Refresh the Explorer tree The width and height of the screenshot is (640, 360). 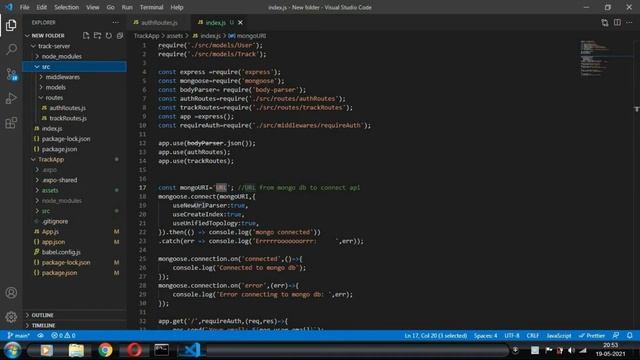tap(109, 36)
